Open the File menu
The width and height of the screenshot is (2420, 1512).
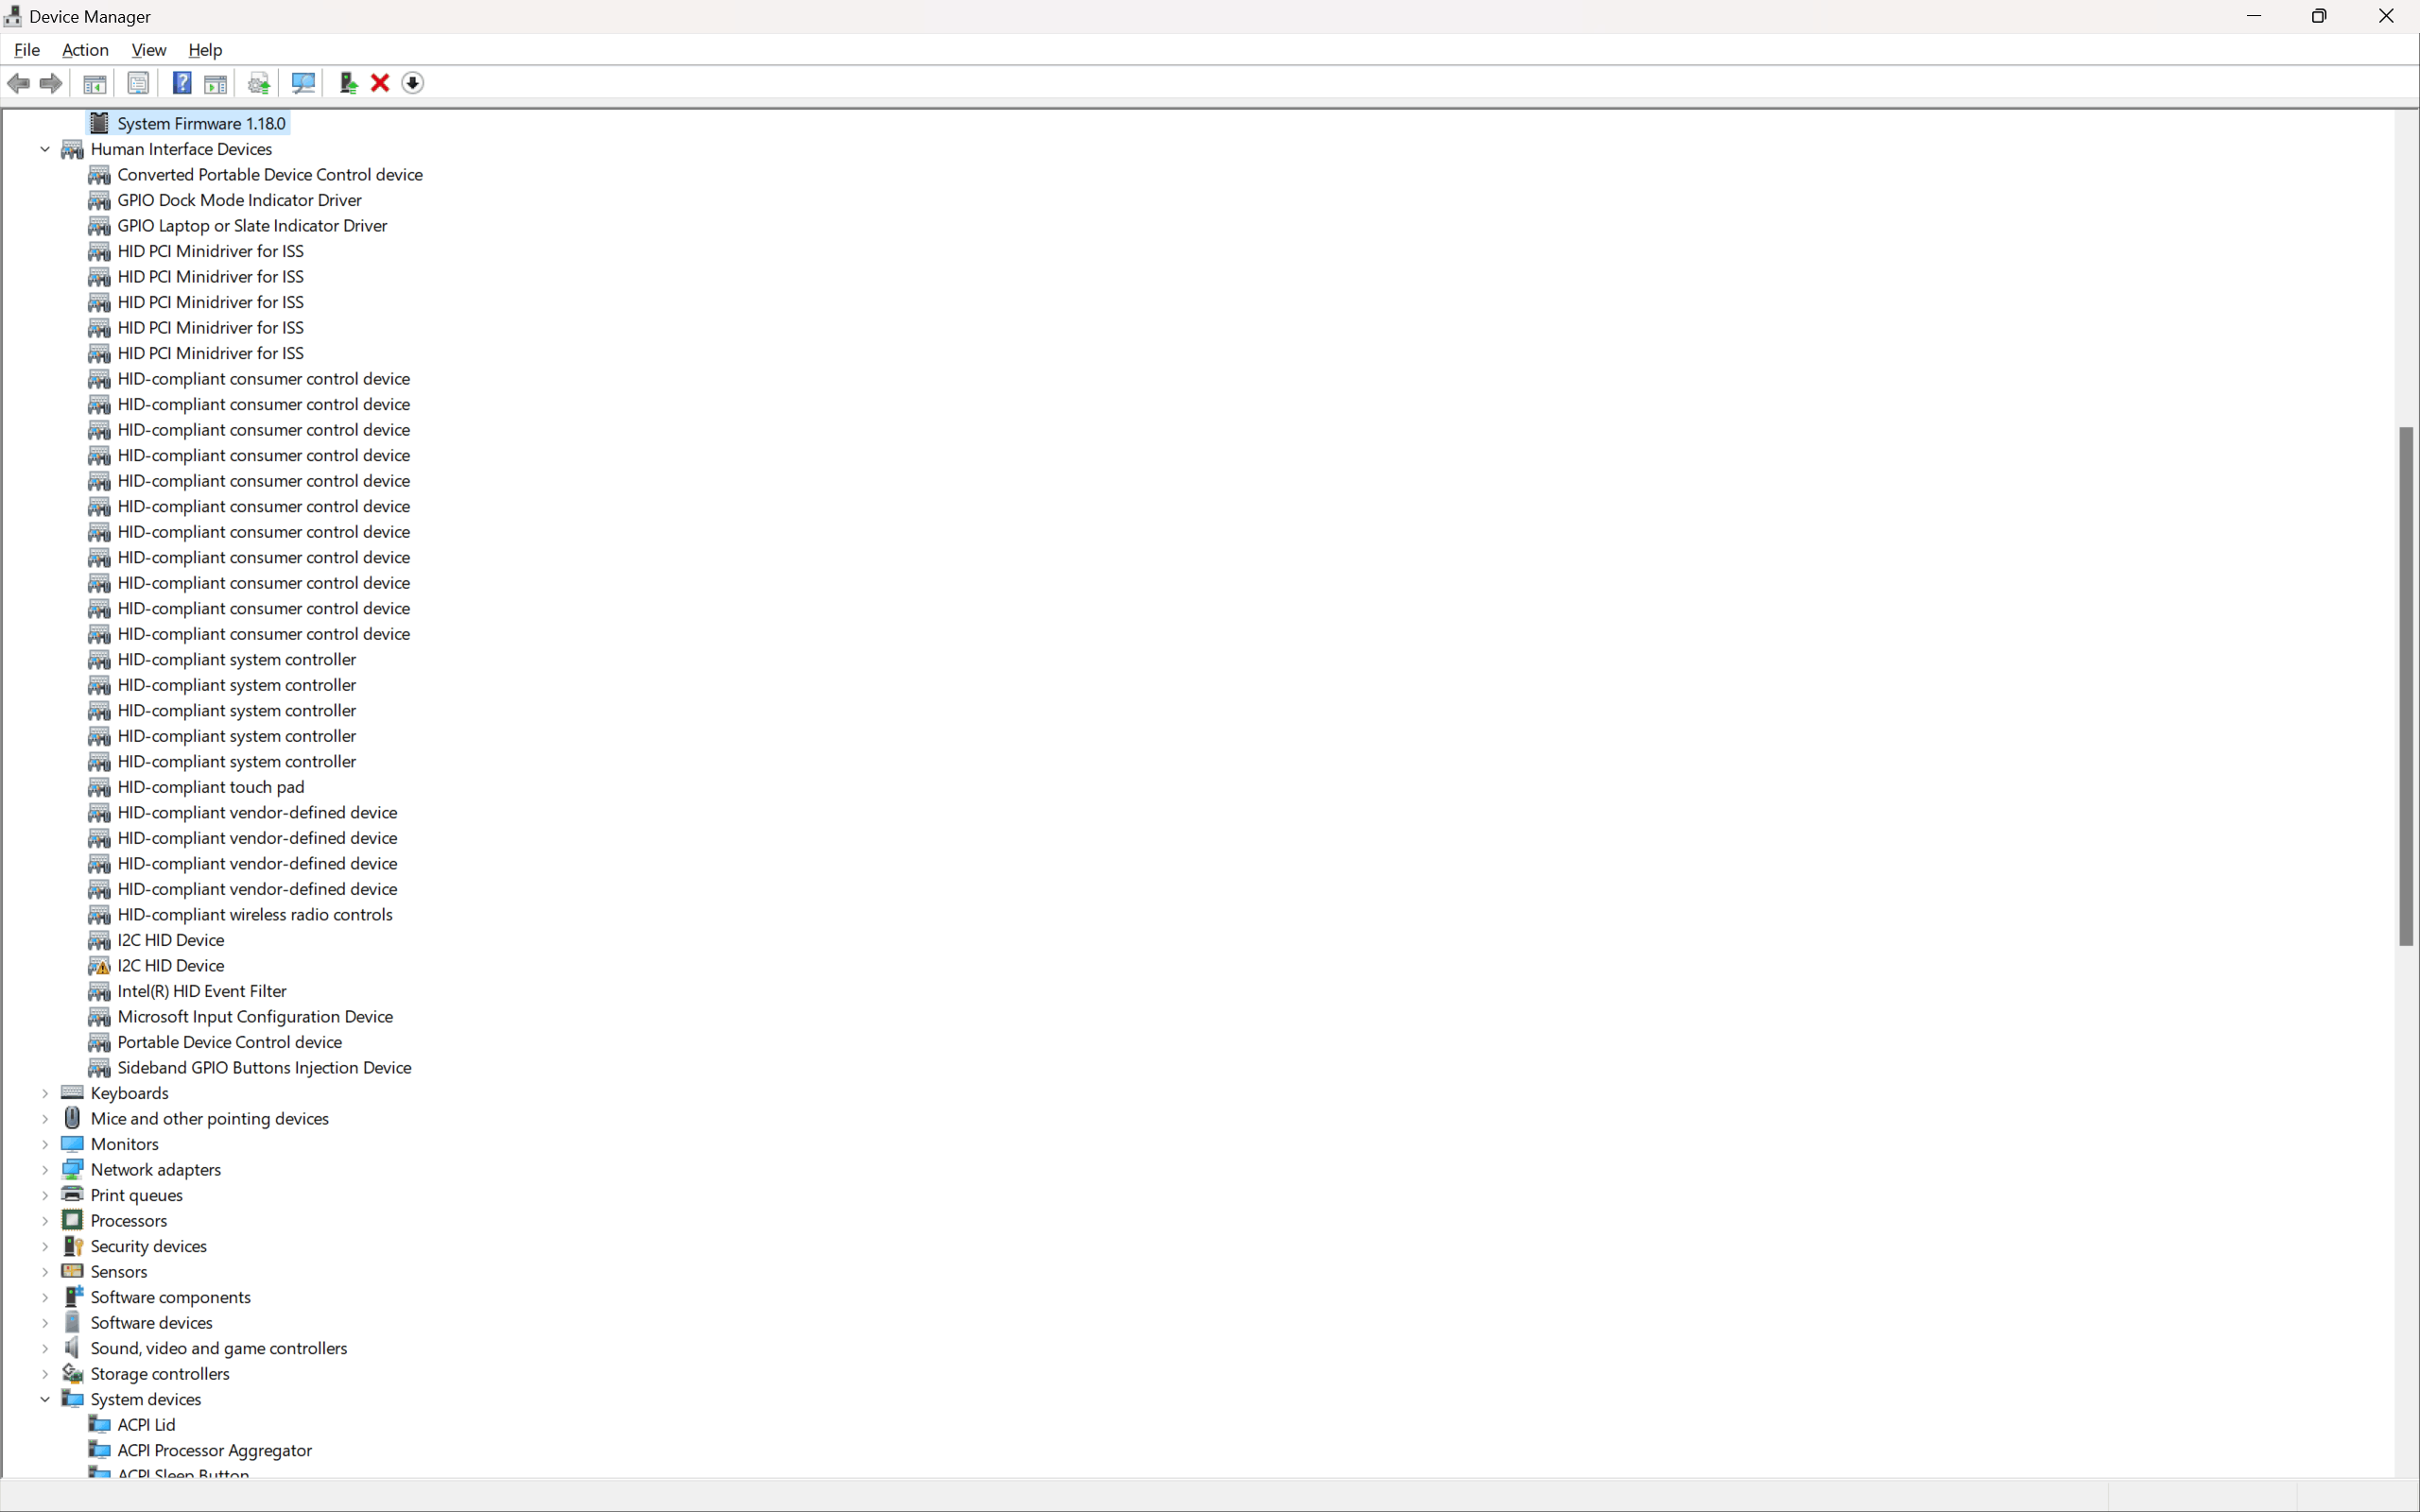pos(26,49)
